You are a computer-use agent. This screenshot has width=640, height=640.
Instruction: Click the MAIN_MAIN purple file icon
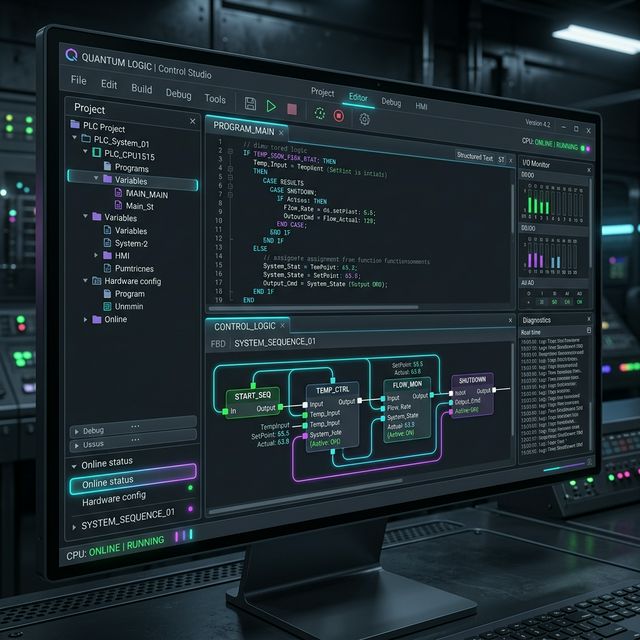point(118,192)
